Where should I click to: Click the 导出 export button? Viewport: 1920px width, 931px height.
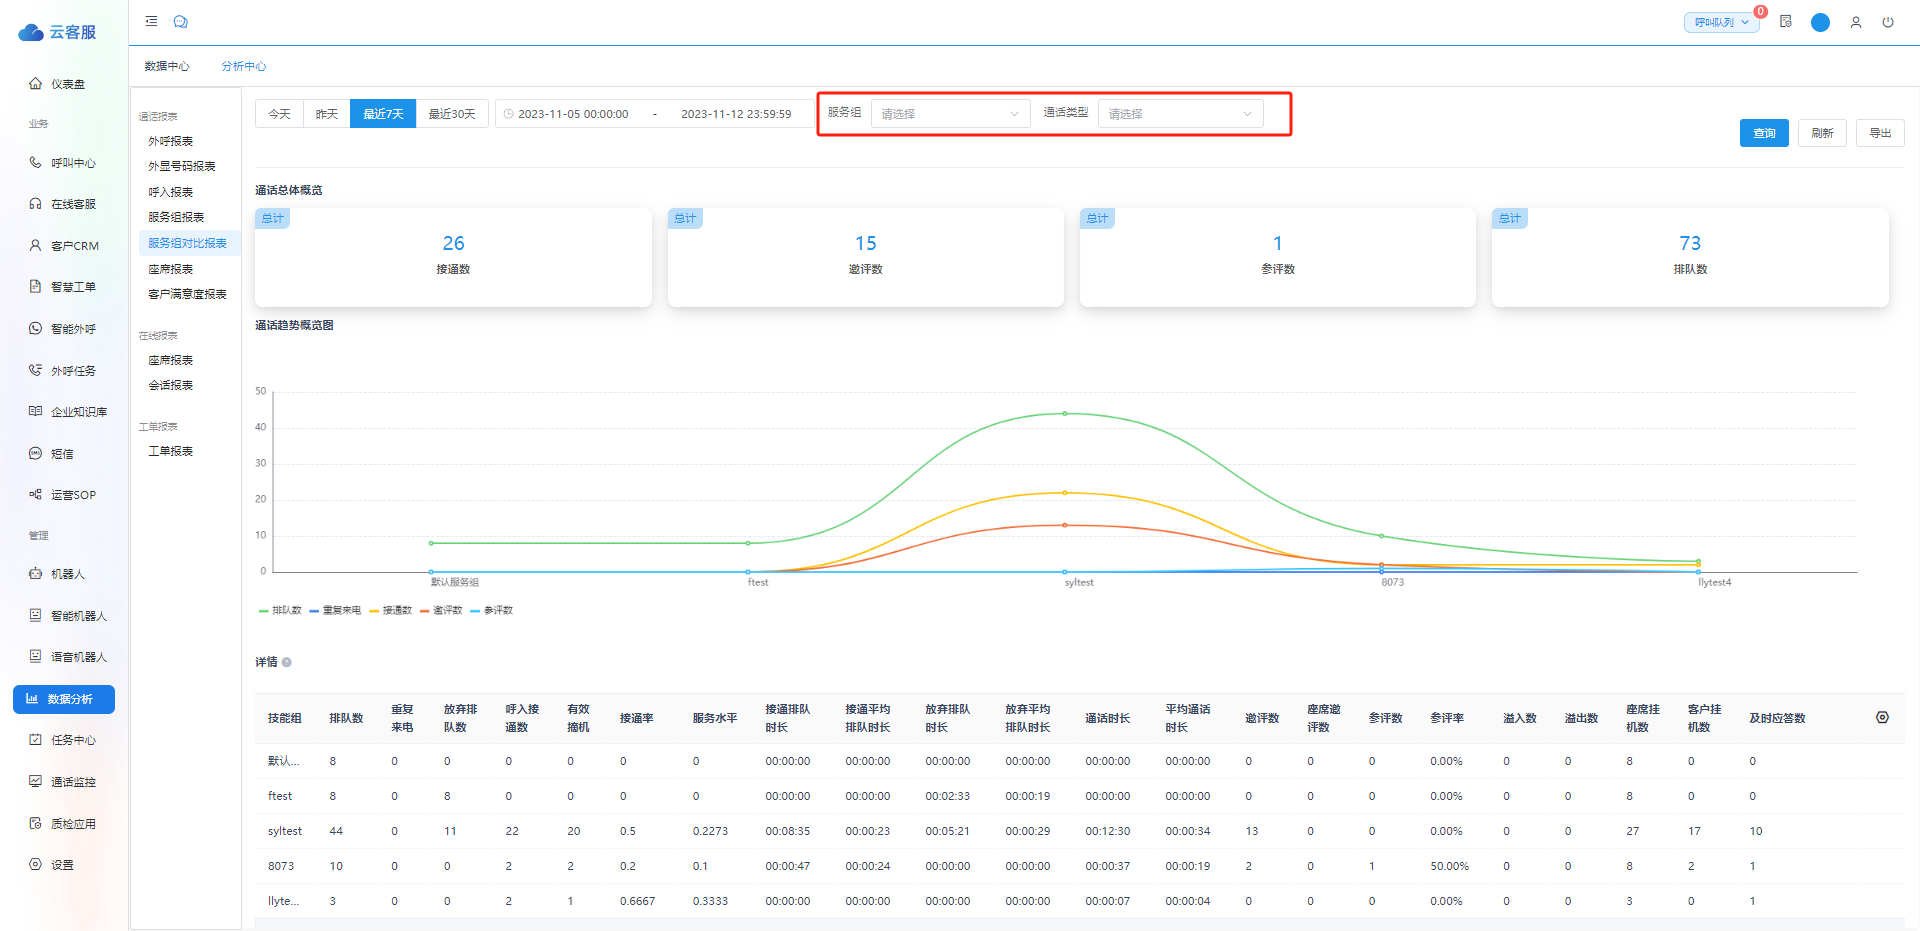click(1880, 133)
